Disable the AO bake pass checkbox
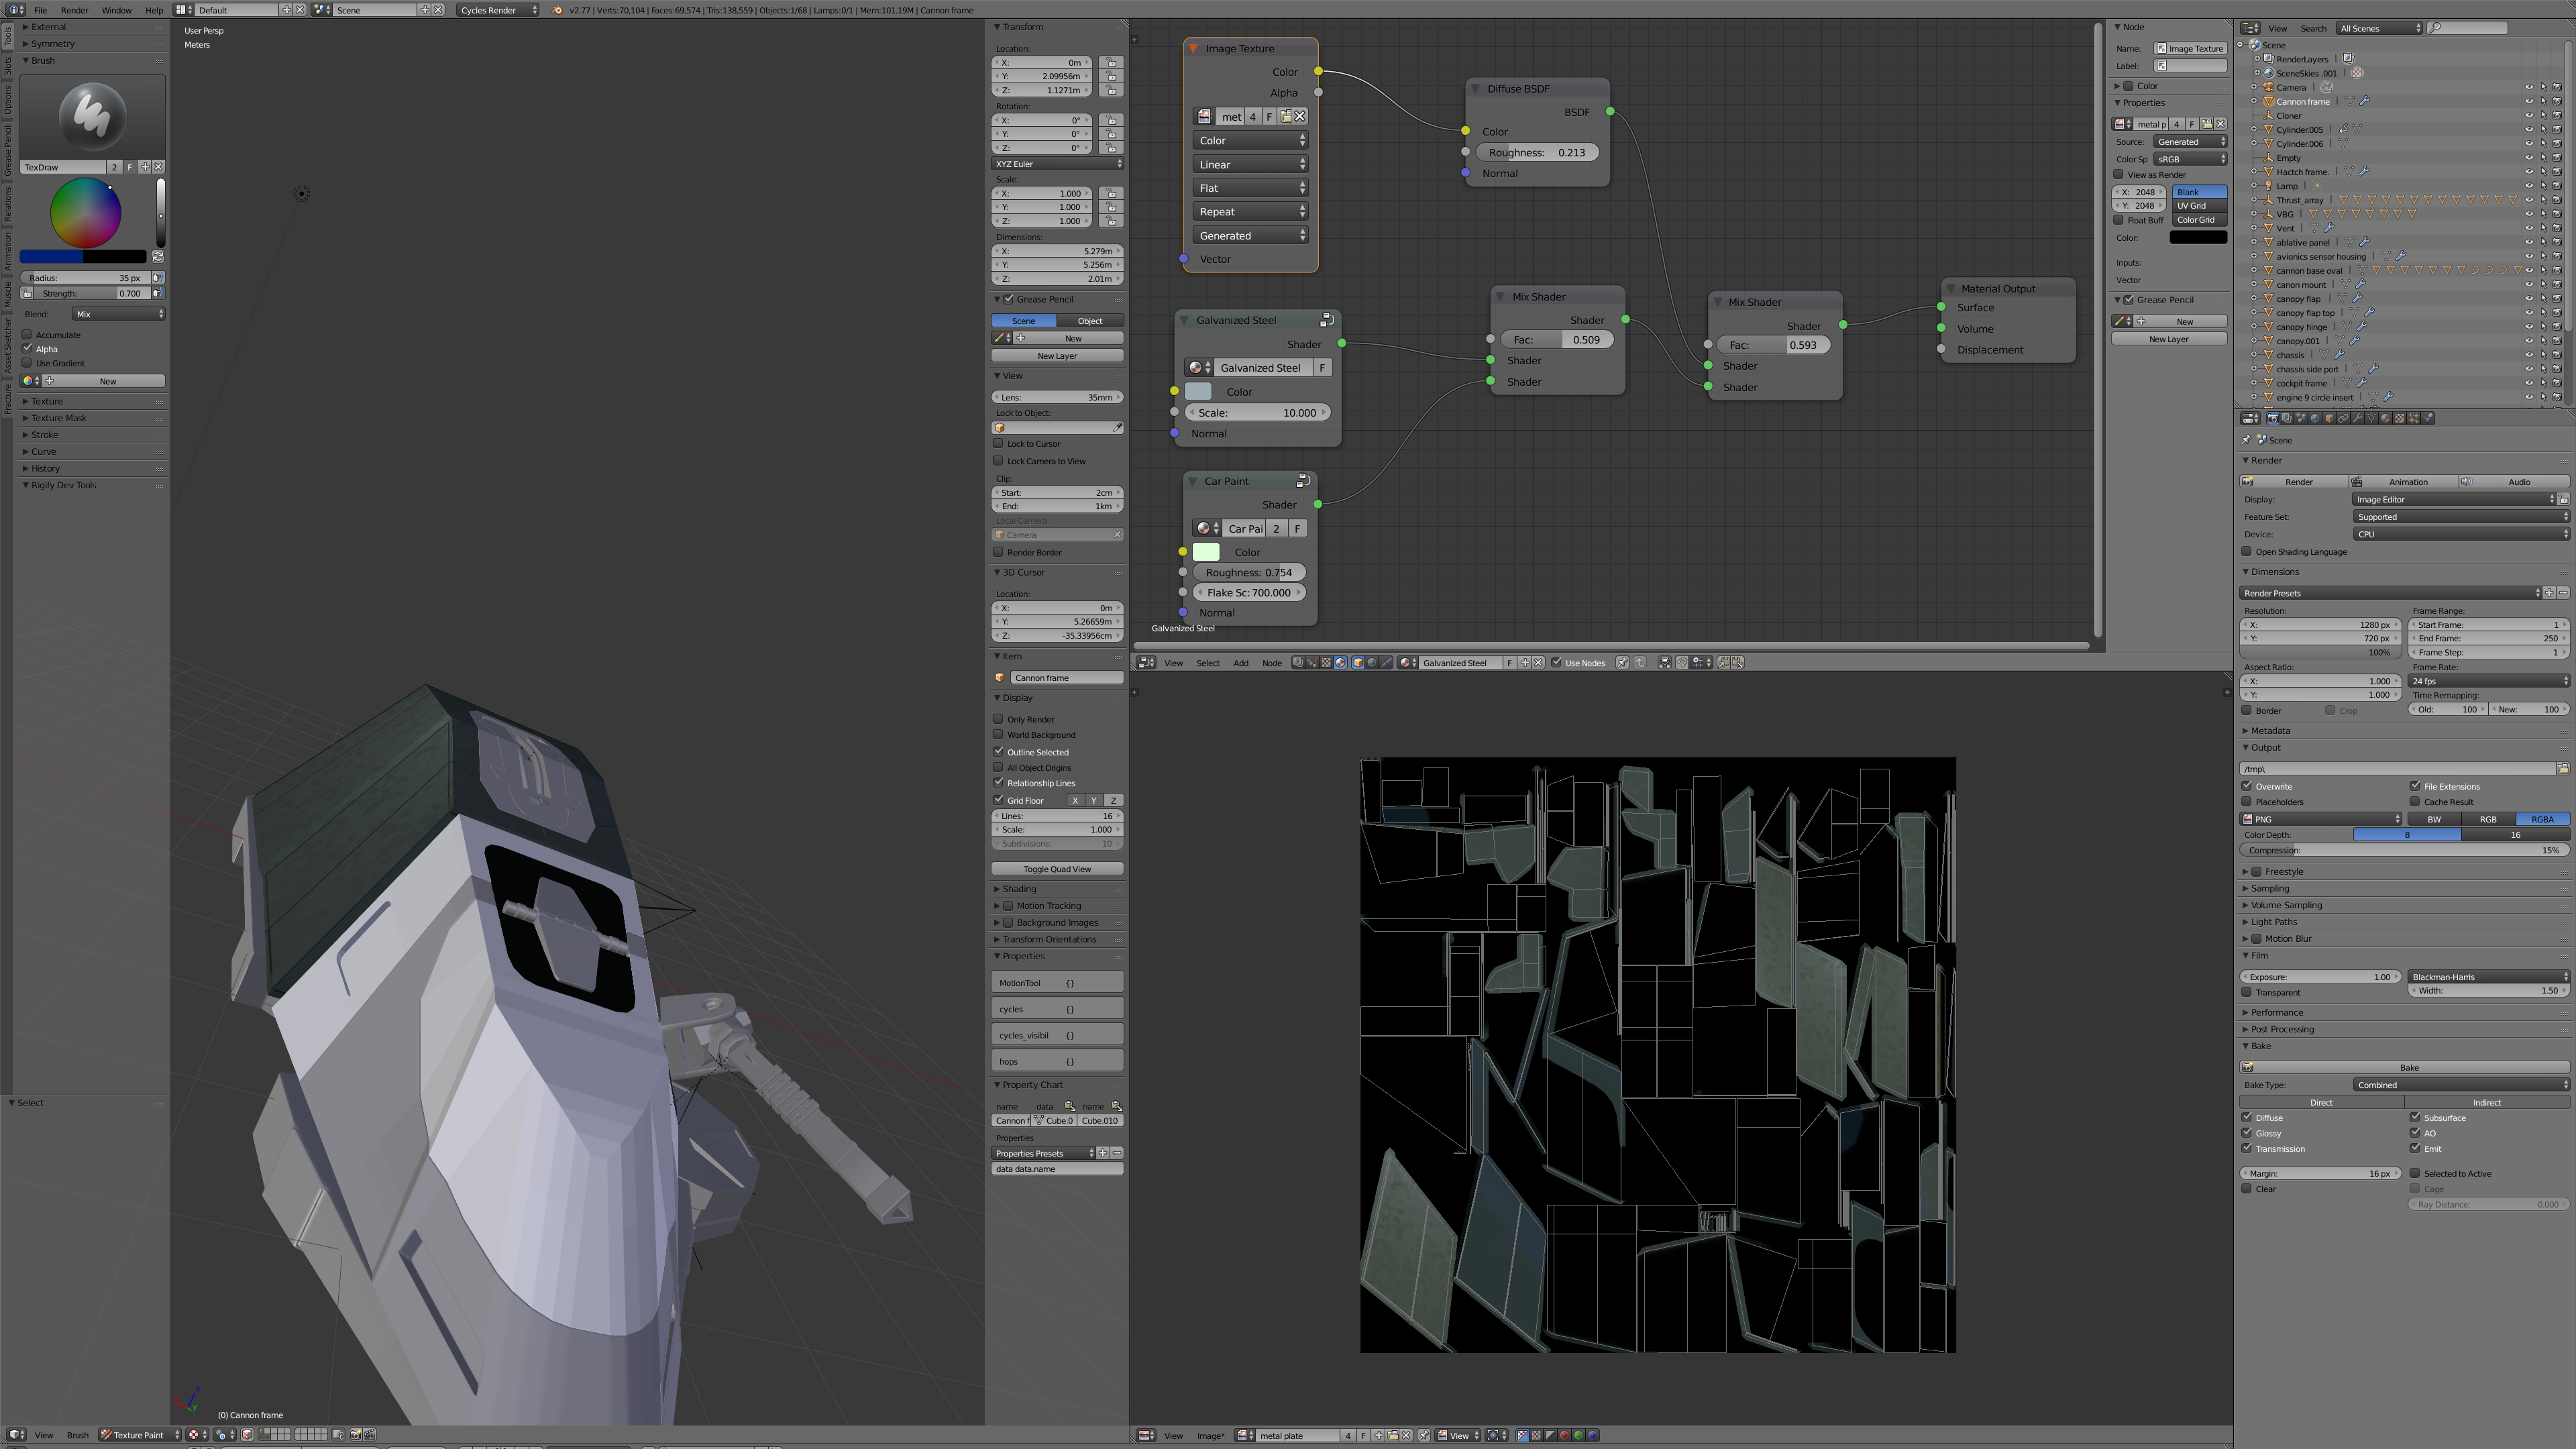2576x1449 pixels. pos(2415,1133)
